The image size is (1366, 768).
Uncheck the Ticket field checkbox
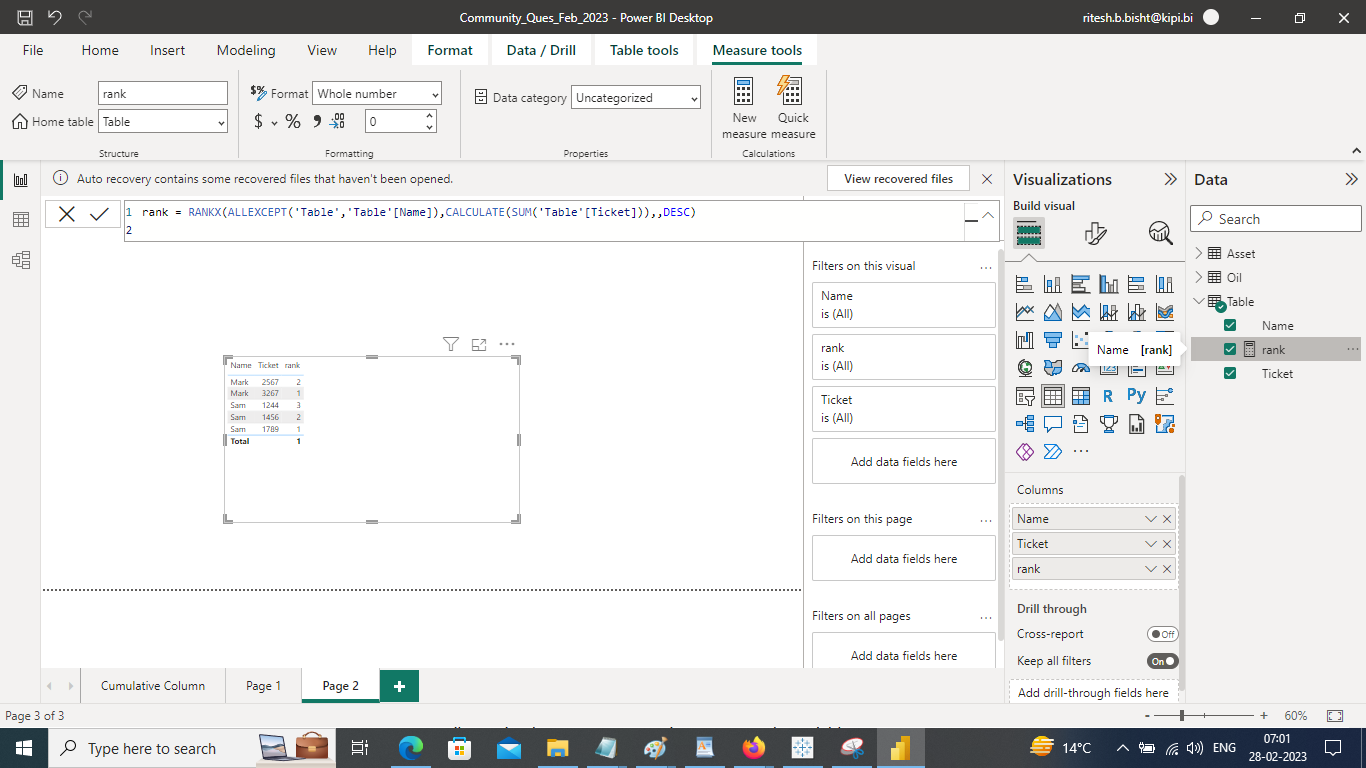[x=1230, y=374]
